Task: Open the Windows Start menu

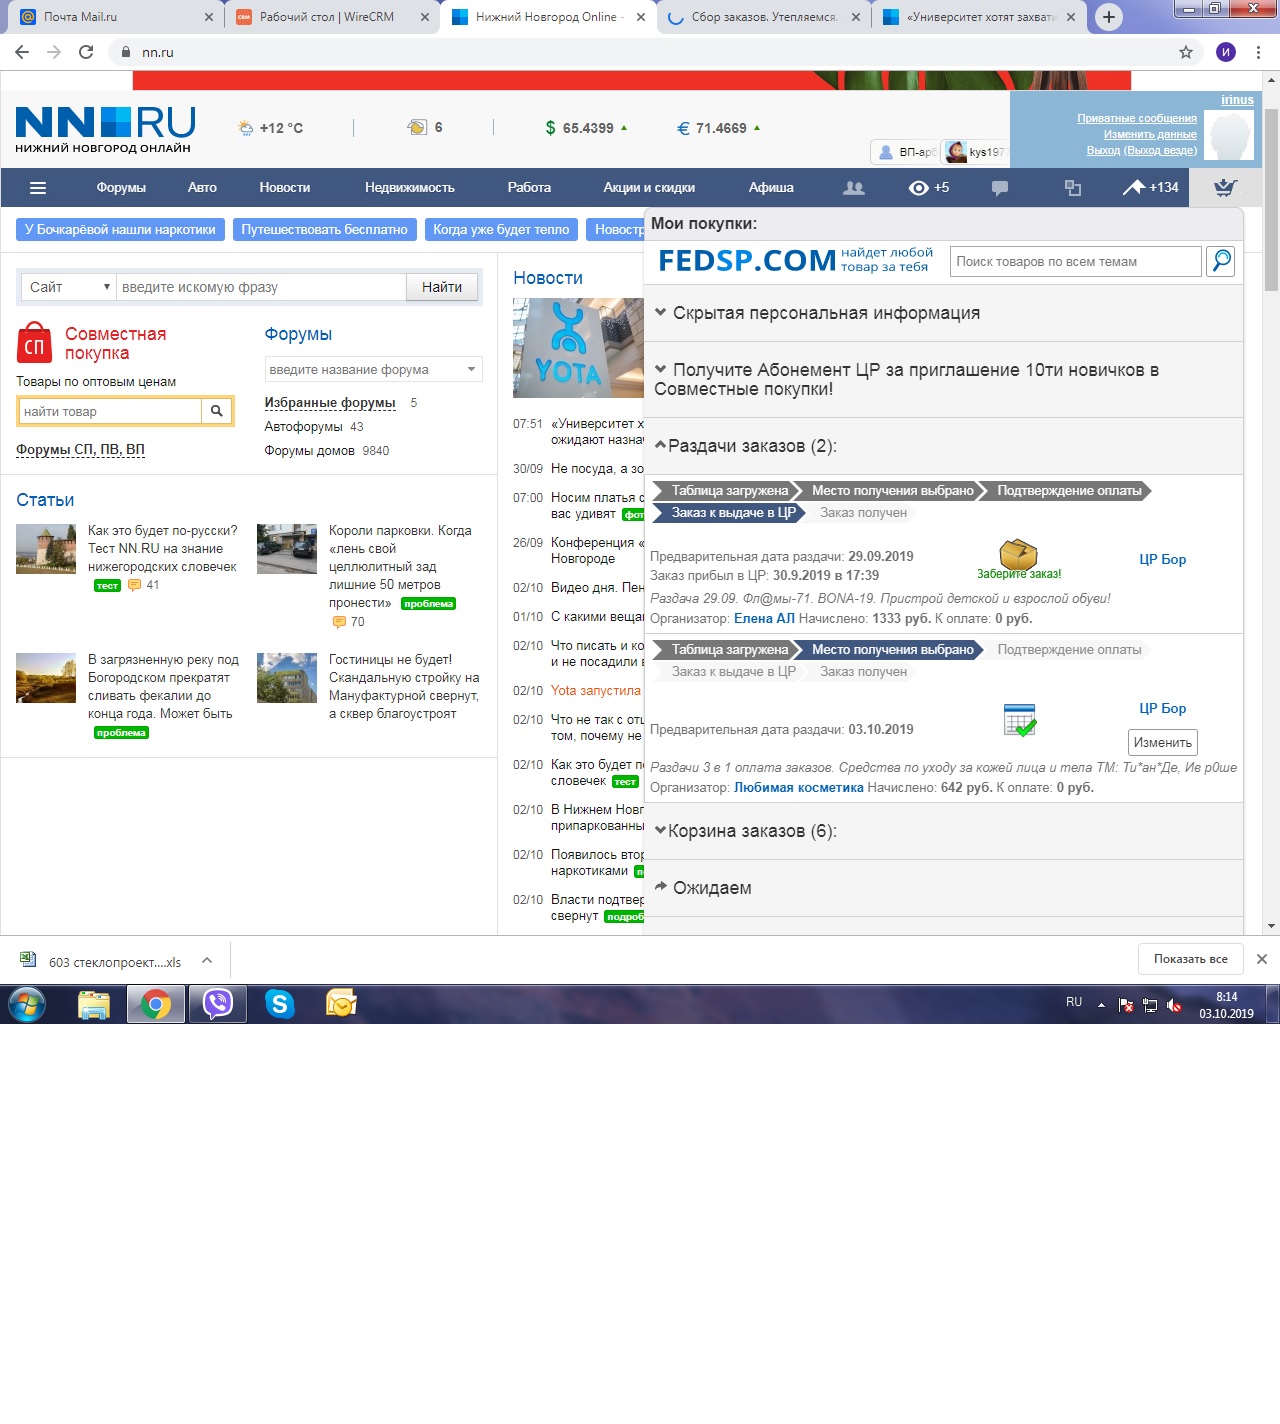Action: click(x=27, y=1003)
